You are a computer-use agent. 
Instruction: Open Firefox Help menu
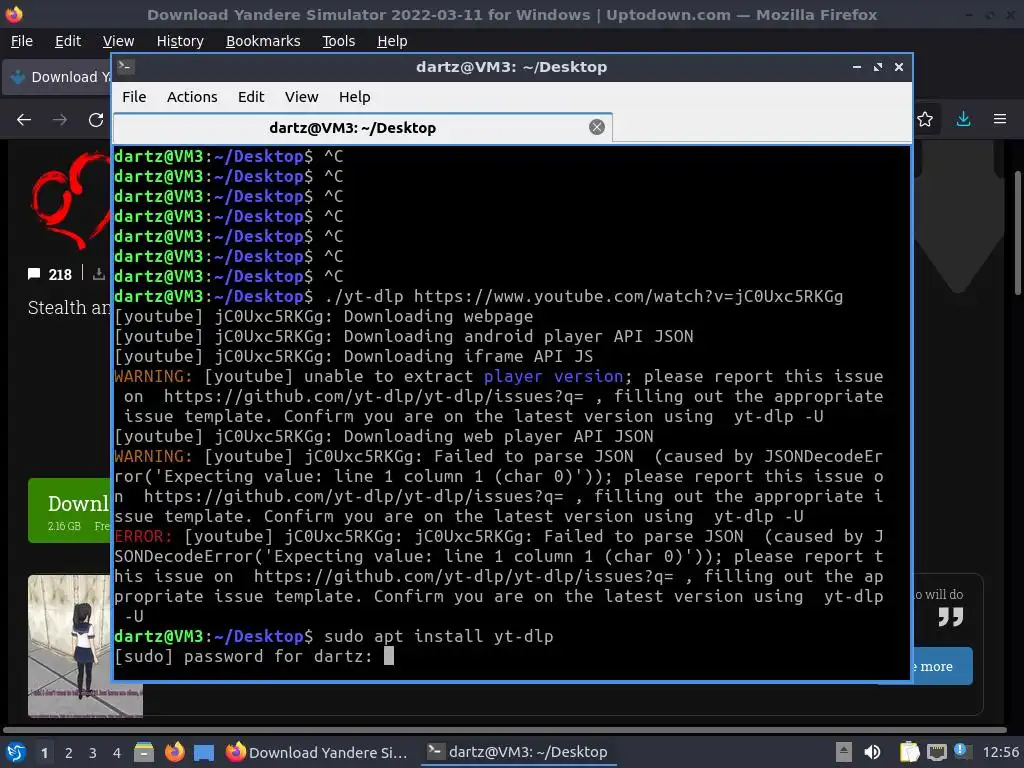[x=392, y=41]
